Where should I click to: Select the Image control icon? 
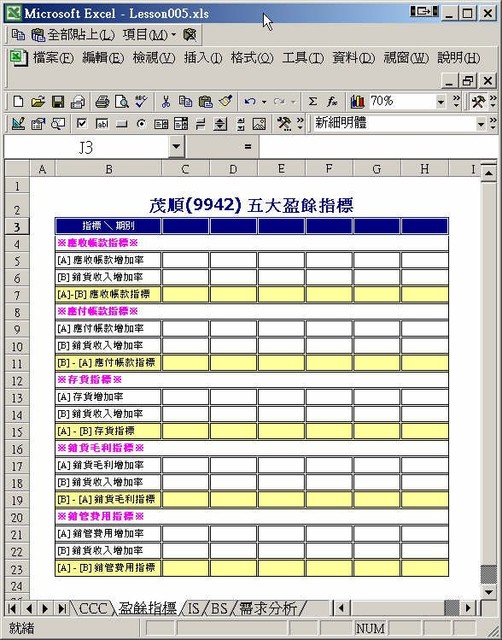pyautogui.click(x=259, y=123)
